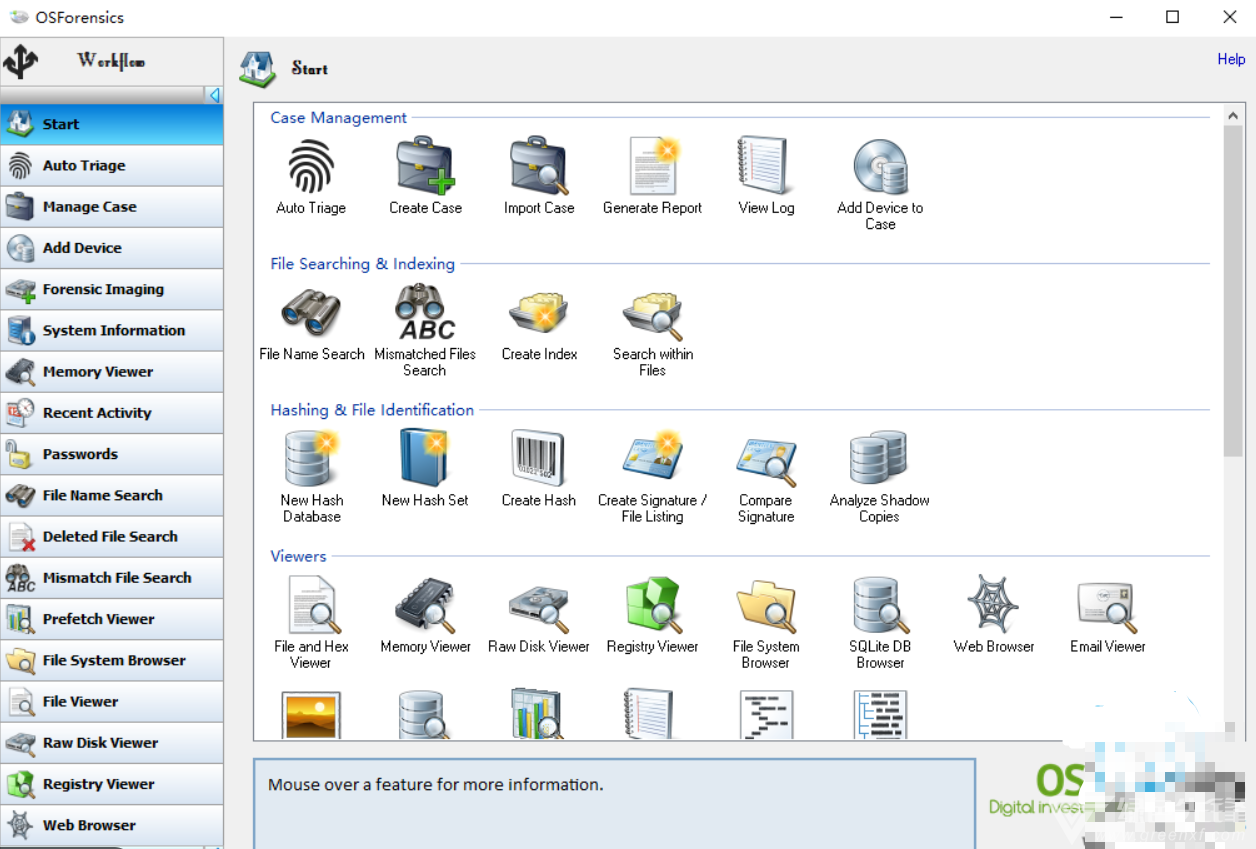Click the Workflow customize arrows icon
1256x849 pixels.
21,61
